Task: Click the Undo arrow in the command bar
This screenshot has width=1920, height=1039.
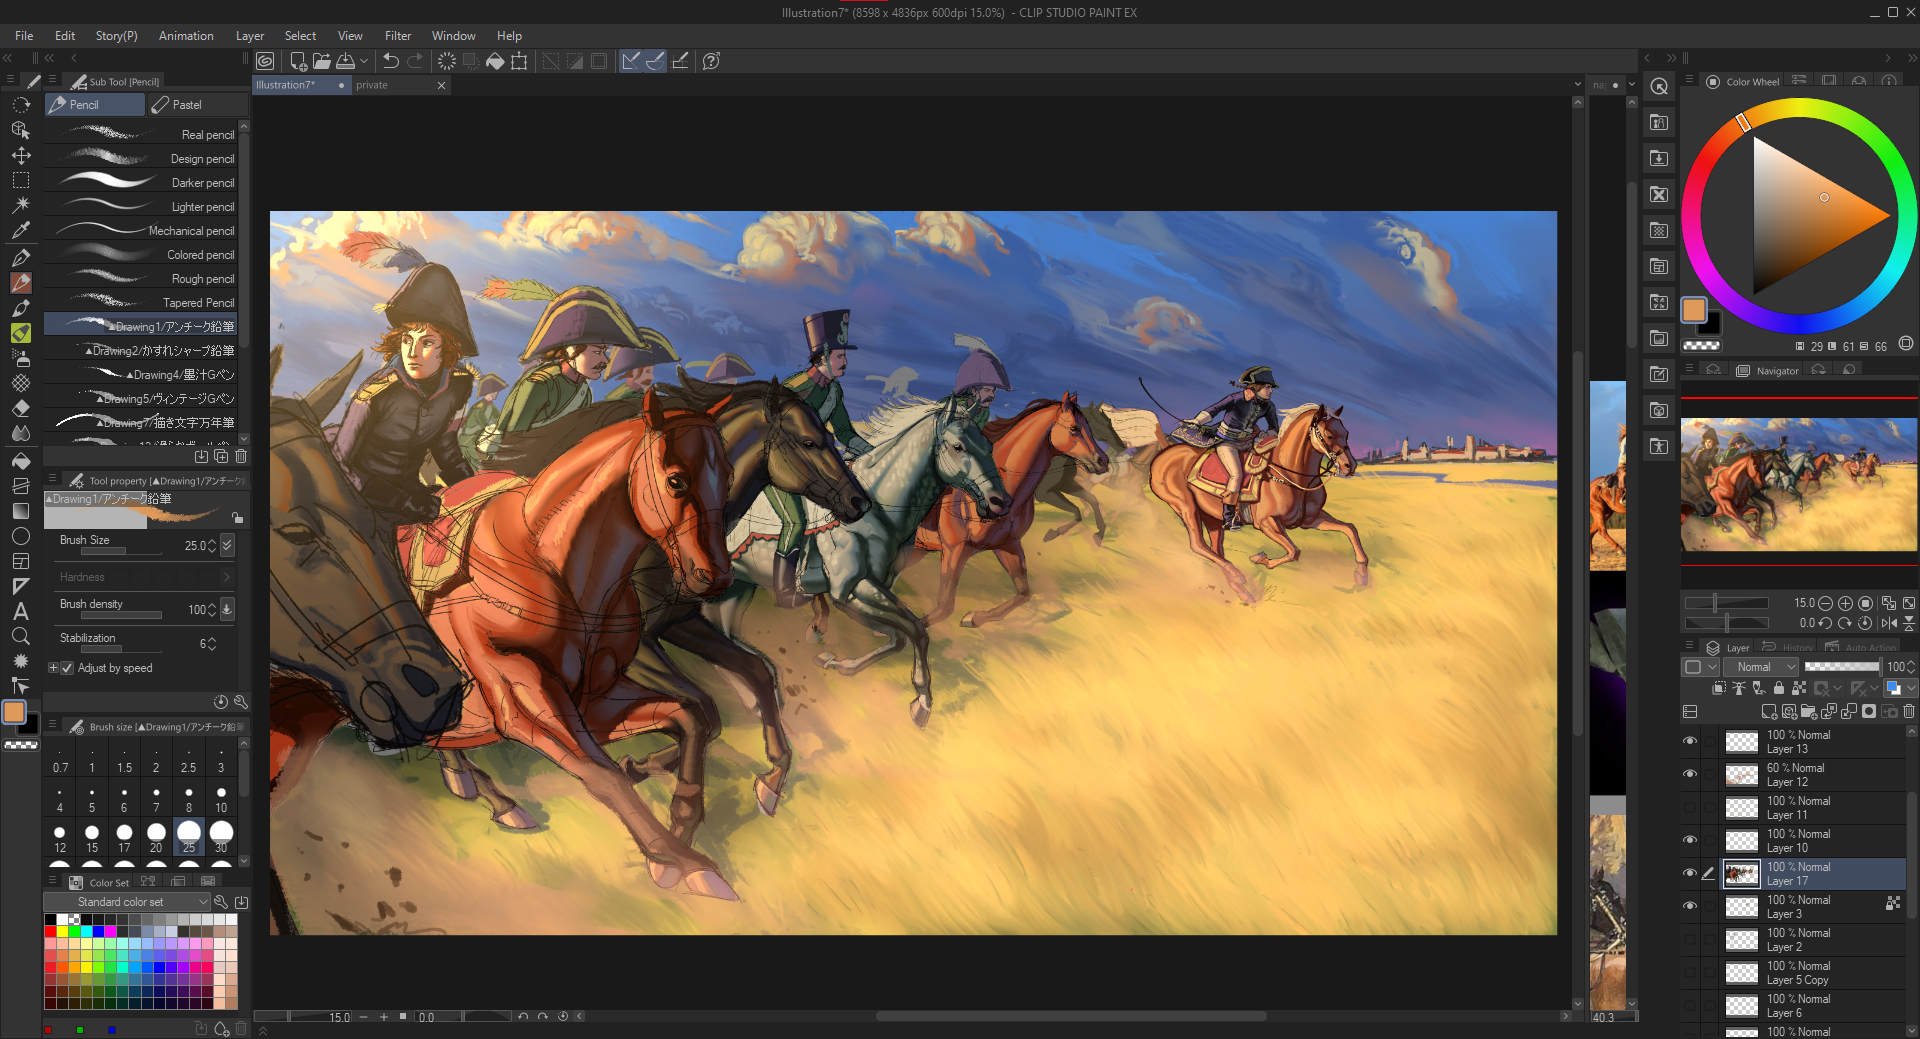Action: coord(391,61)
